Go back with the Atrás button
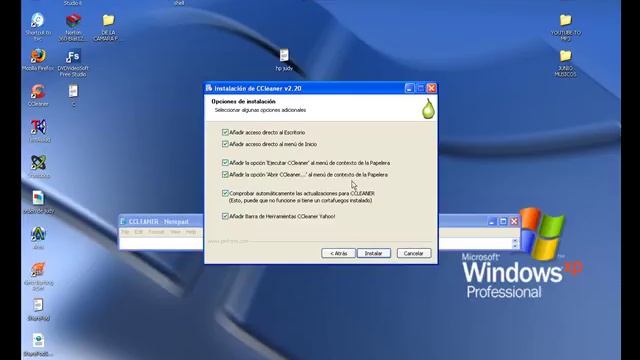Image resolution: width=640 pixels, height=360 pixels. pos(338,253)
